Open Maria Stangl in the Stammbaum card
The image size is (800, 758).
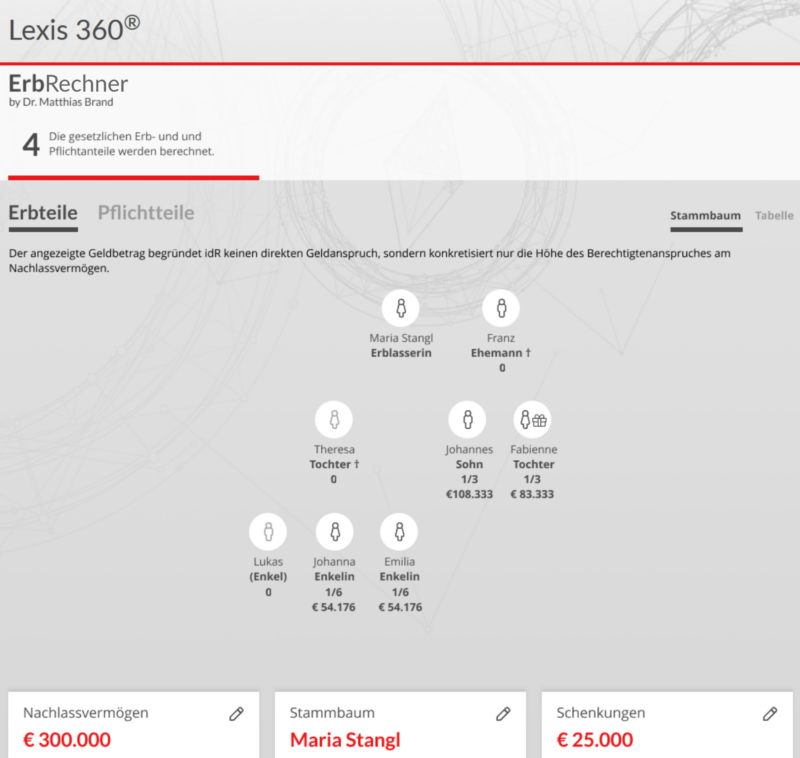coord(346,740)
